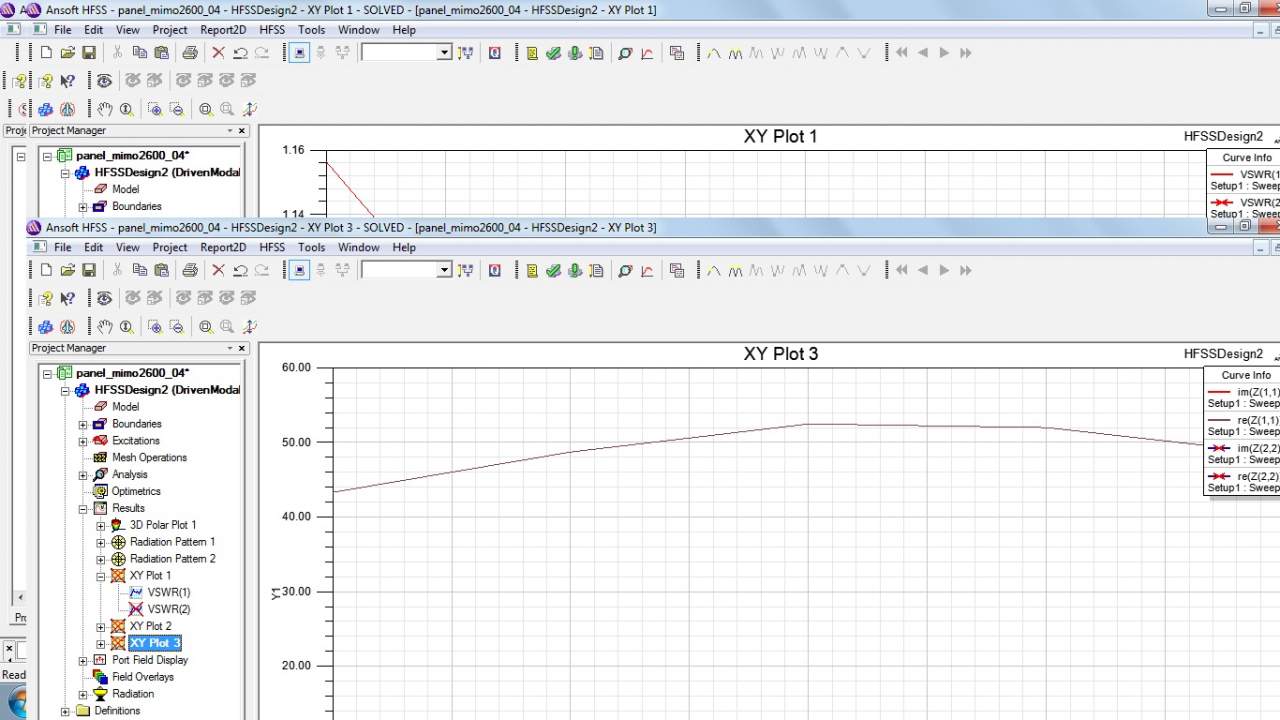The image size is (1280, 720).
Task: Collapse XY Plot 1 tree node
Action: coord(101,576)
